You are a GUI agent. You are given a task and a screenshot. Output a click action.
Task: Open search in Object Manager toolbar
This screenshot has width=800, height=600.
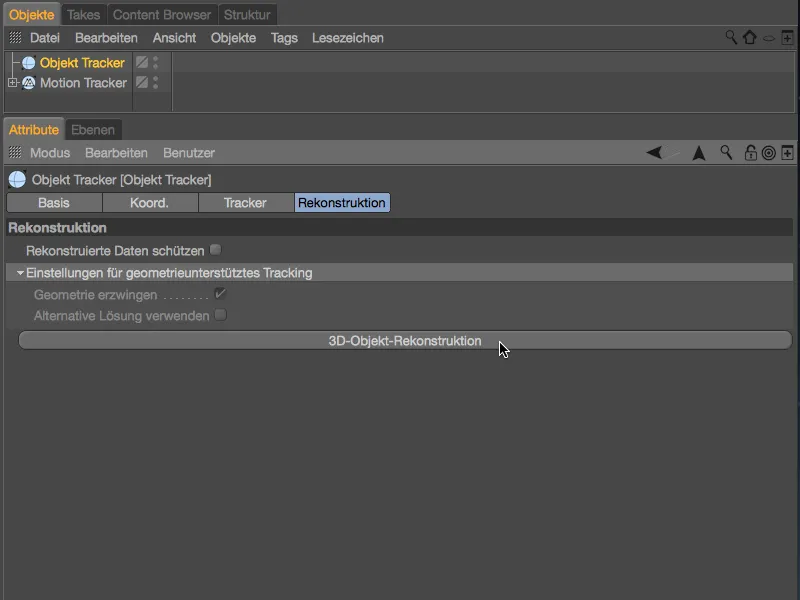point(731,37)
